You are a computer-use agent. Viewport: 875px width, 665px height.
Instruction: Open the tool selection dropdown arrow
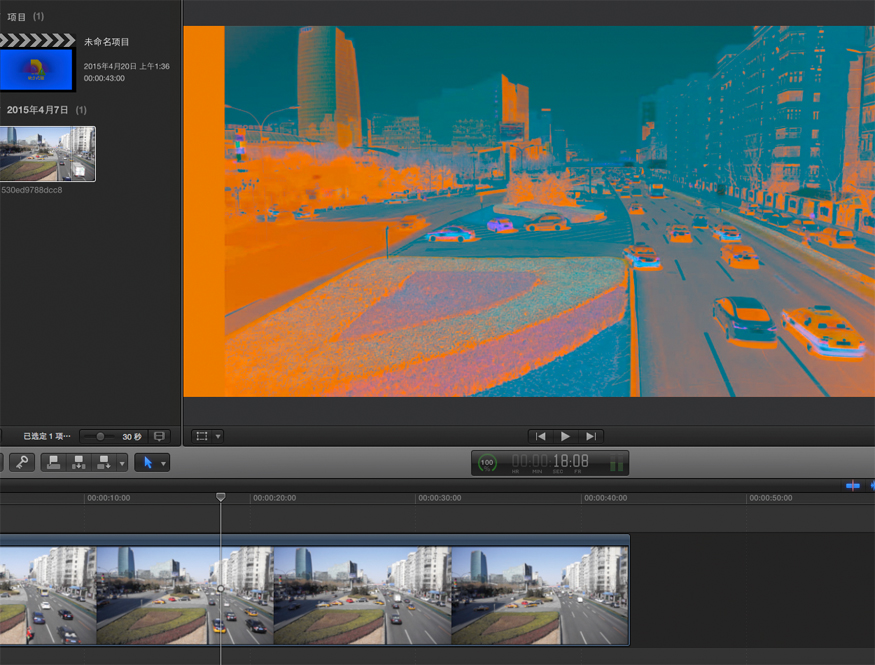pos(163,462)
